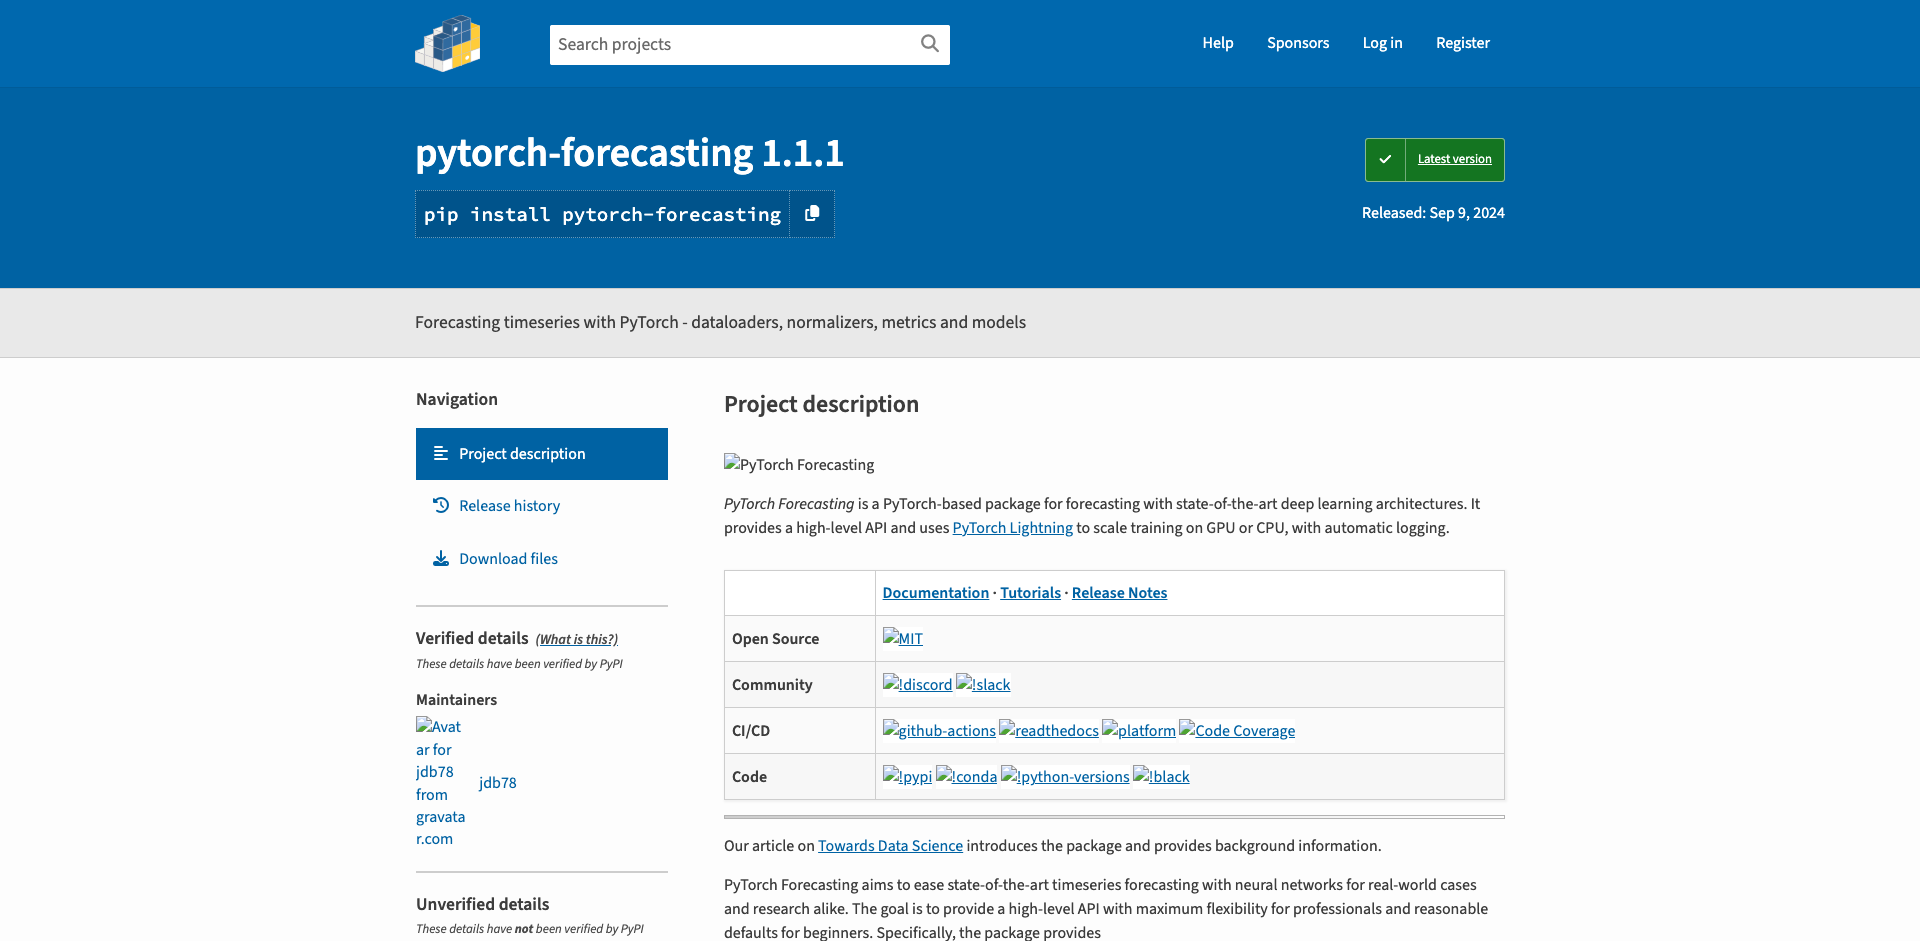Open the Code Coverage badge

click(x=1237, y=730)
